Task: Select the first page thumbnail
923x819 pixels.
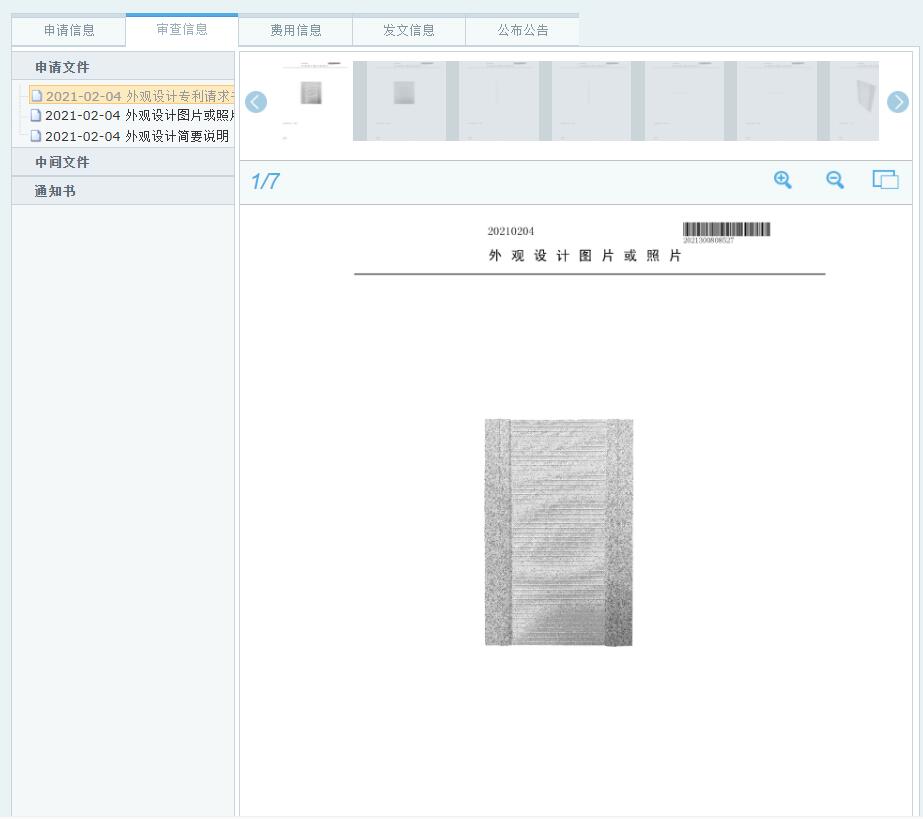Action: coord(311,101)
